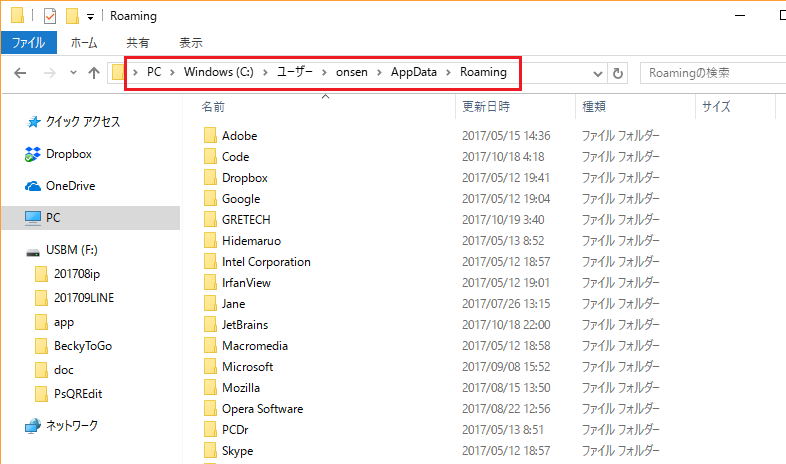
Task: Expand the chevron after PC breadcrumb
Action: click(172, 73)
